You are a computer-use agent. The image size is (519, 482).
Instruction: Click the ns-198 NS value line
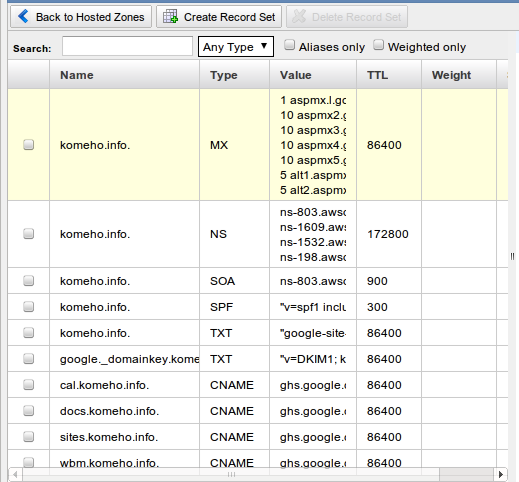(313, 257)
